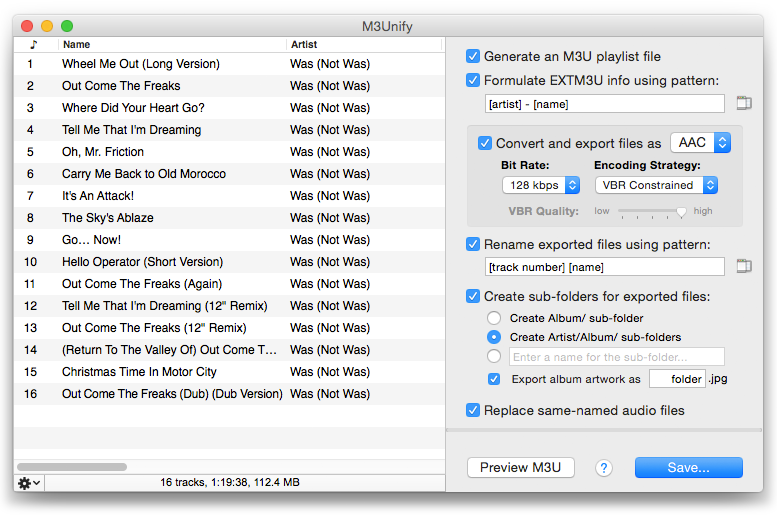Open the VBR Constrained Encoding Strategy dropdown
The height and width of the screenshot is (515, 777).
pos(656,185)
